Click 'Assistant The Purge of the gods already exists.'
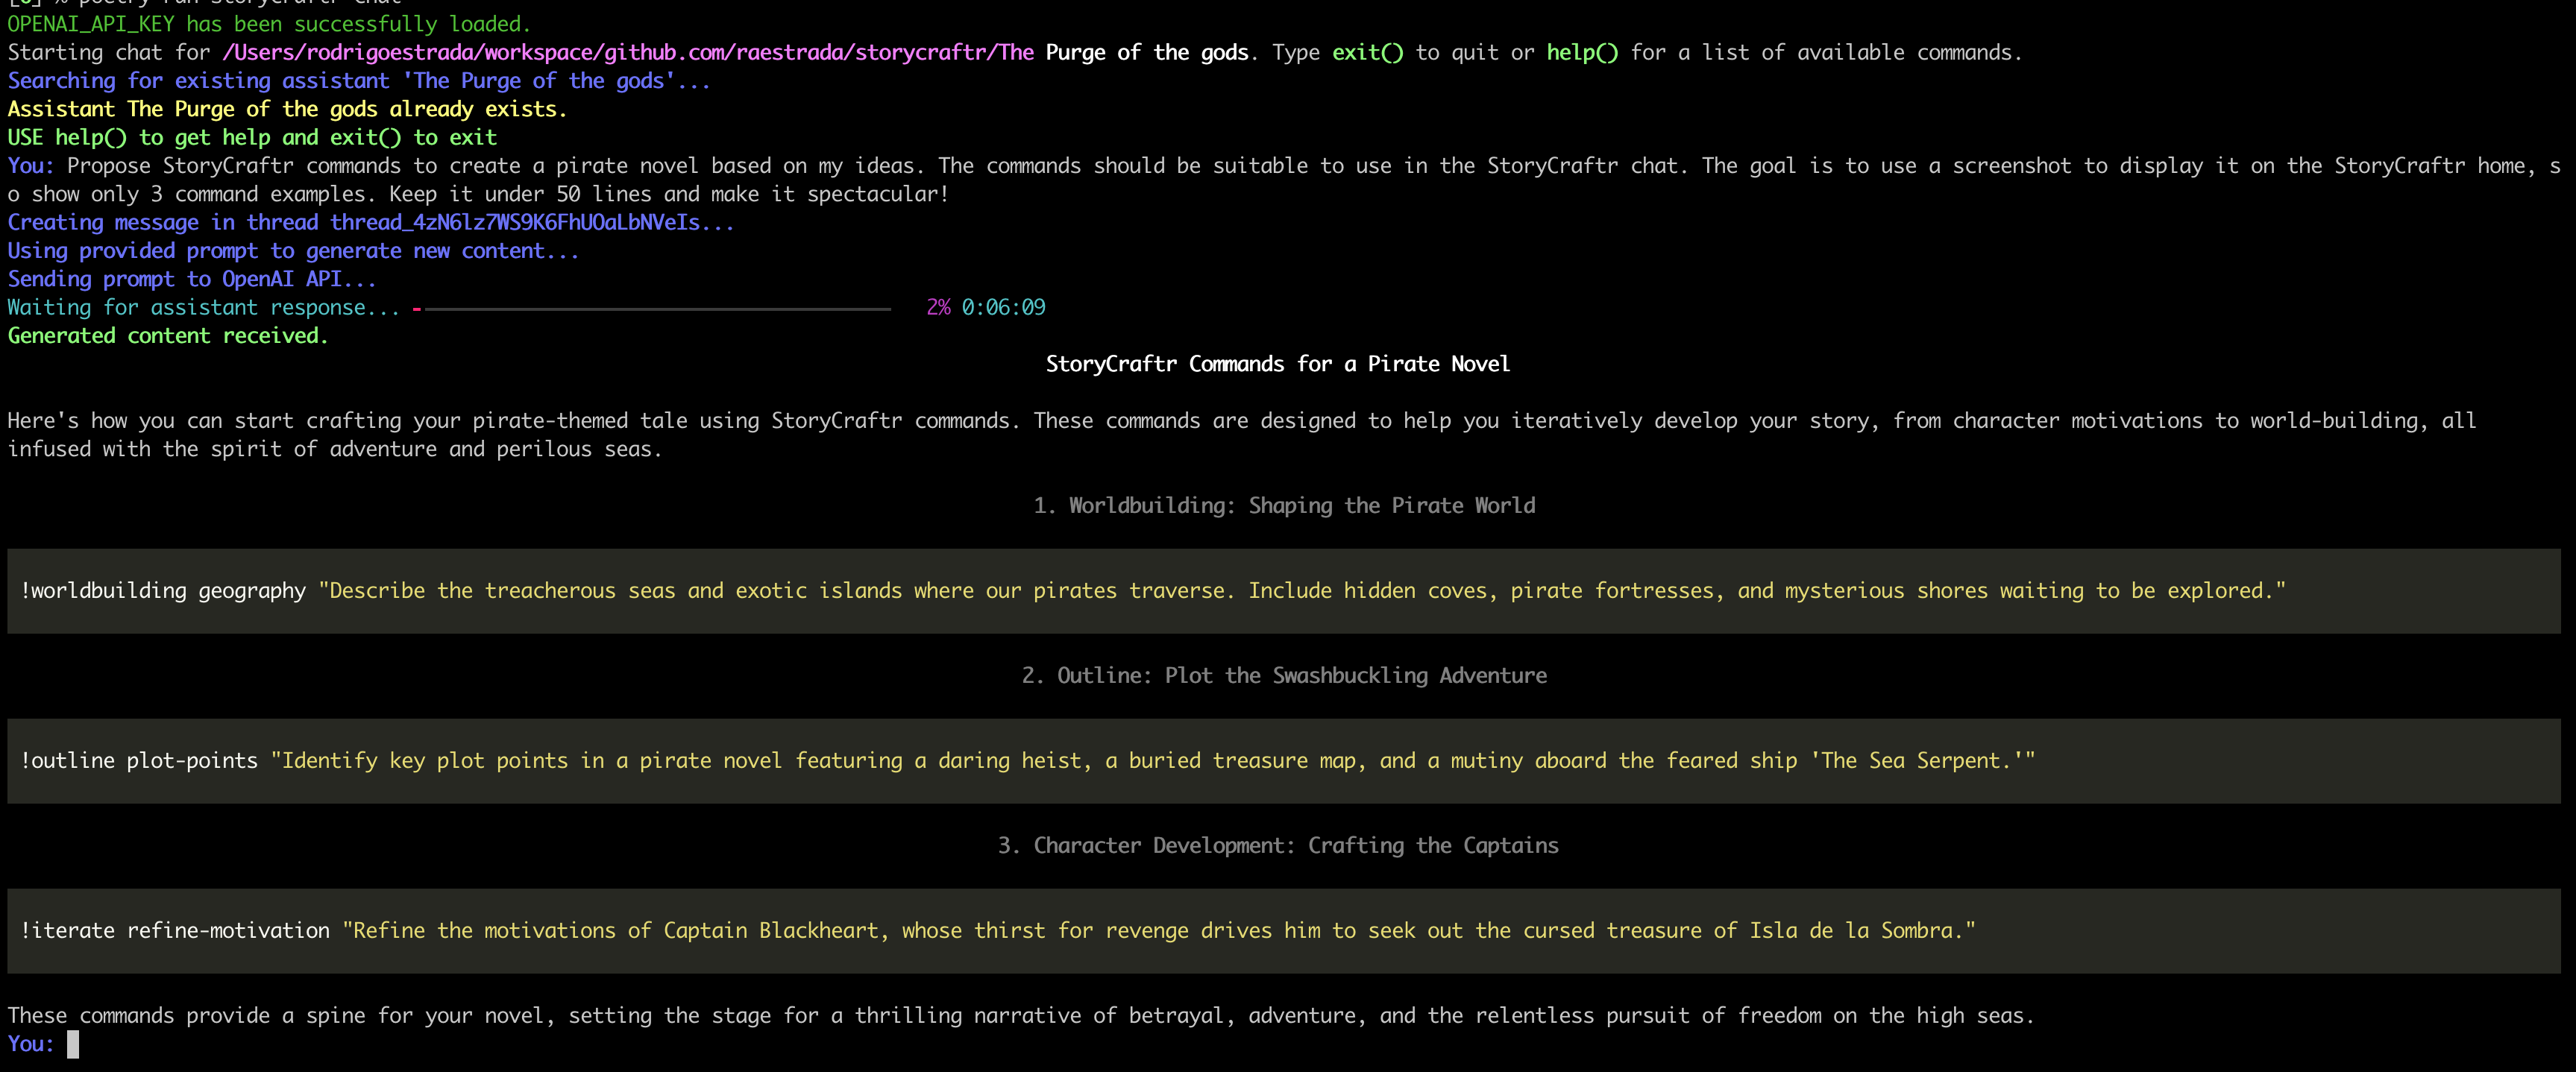The image size is (2576, 1072). click(288, 109)
